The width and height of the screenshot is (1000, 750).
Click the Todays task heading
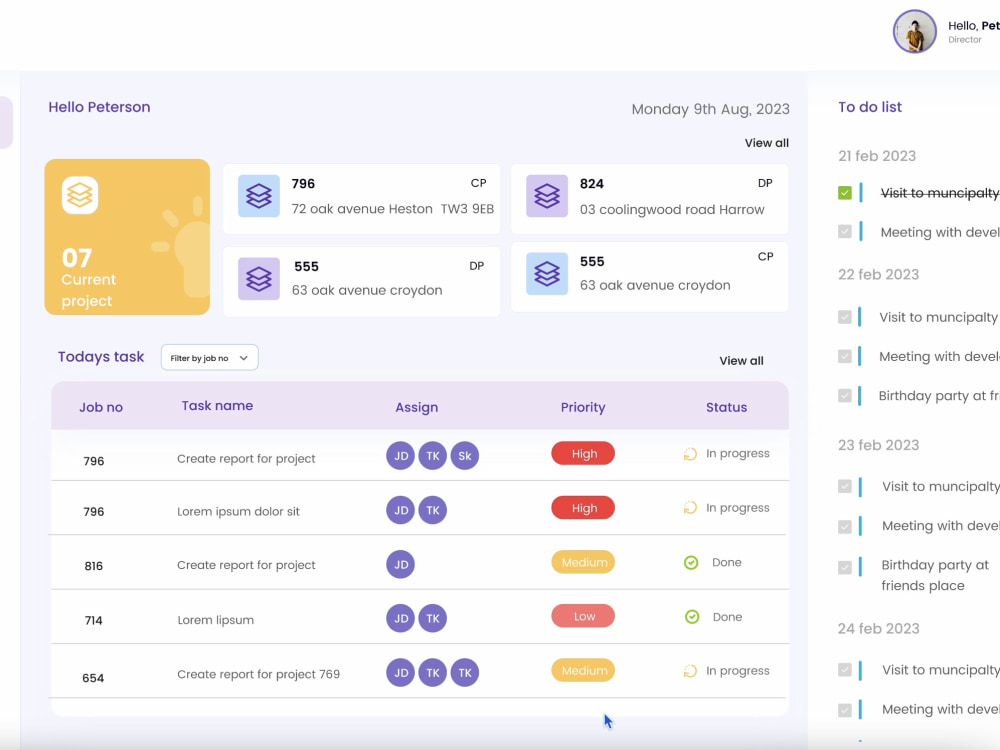tap(101, 357)
